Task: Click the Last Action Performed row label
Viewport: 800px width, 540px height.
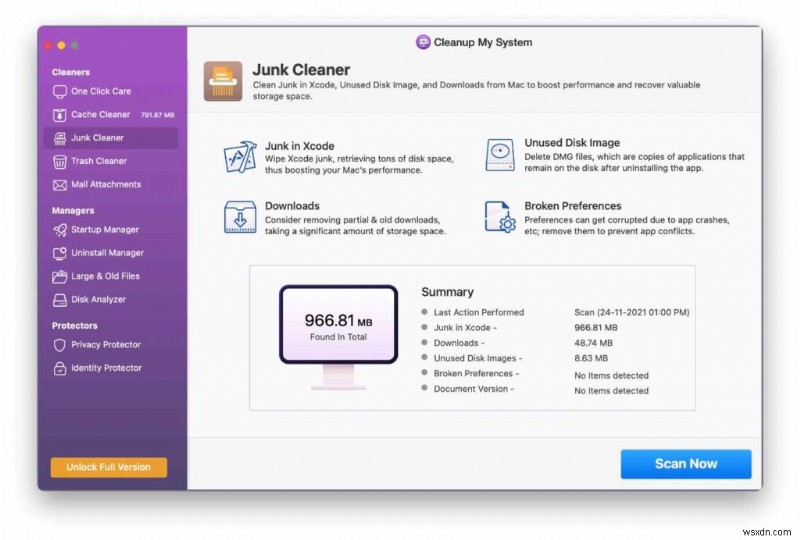Action: coord(479,312)
